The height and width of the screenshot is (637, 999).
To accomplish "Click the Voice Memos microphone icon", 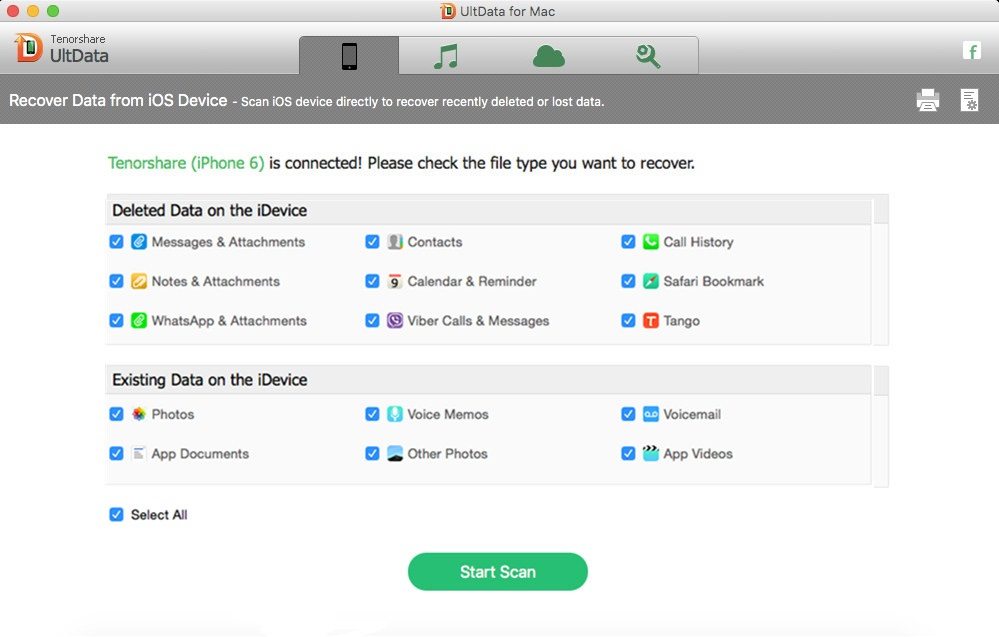I will point(395,414).
